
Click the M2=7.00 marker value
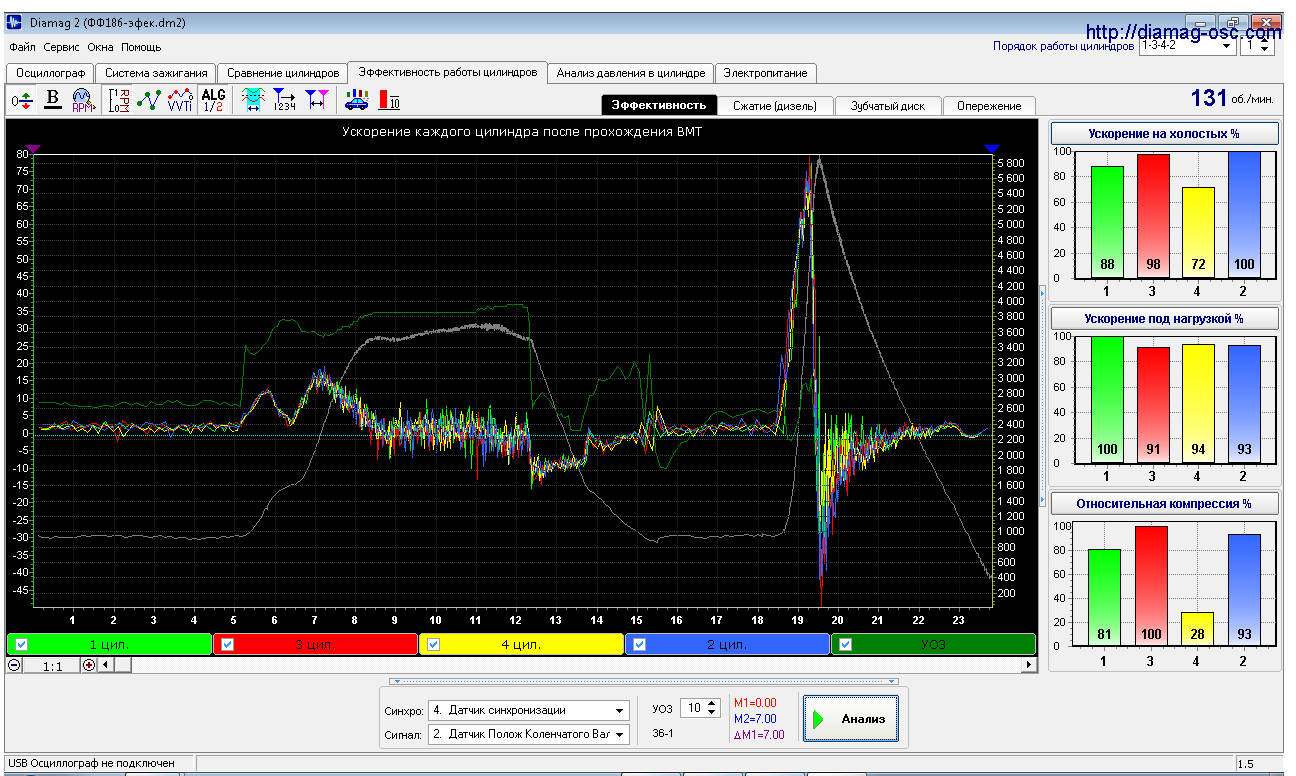755,718
